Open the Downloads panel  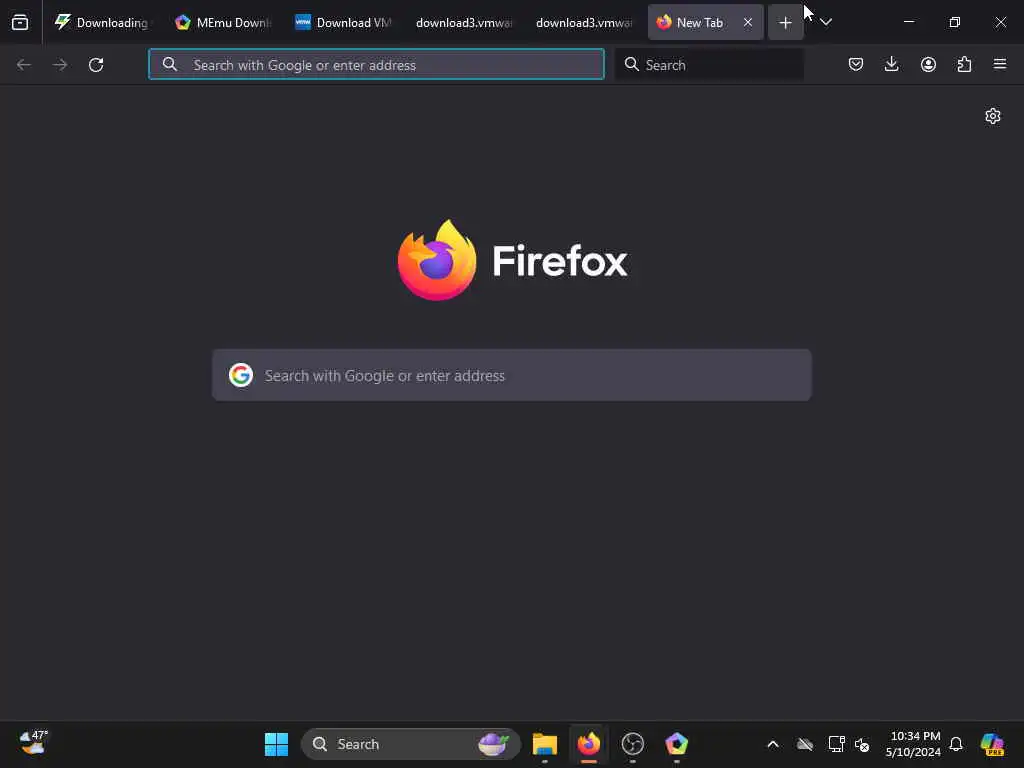(x=891, y=64)
